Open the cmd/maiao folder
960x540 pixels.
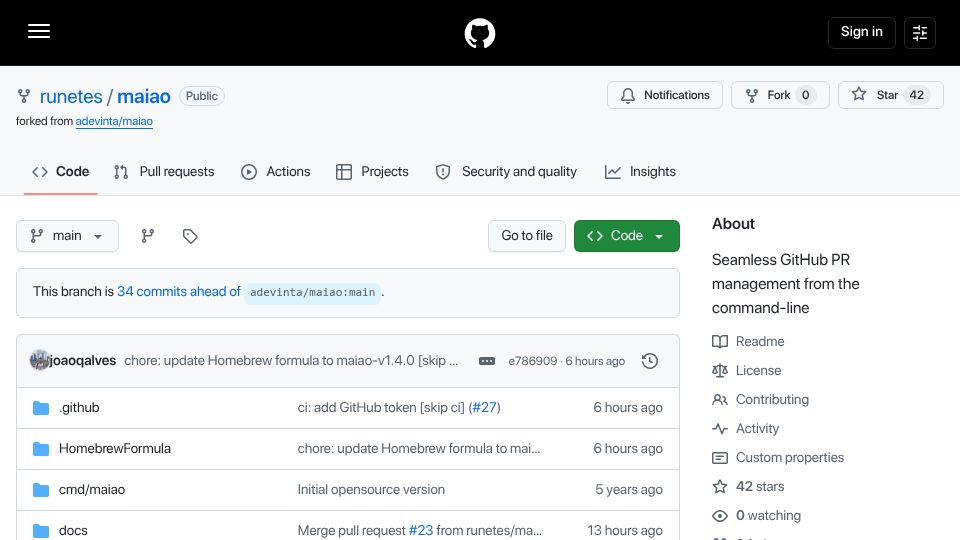[92, 490]
